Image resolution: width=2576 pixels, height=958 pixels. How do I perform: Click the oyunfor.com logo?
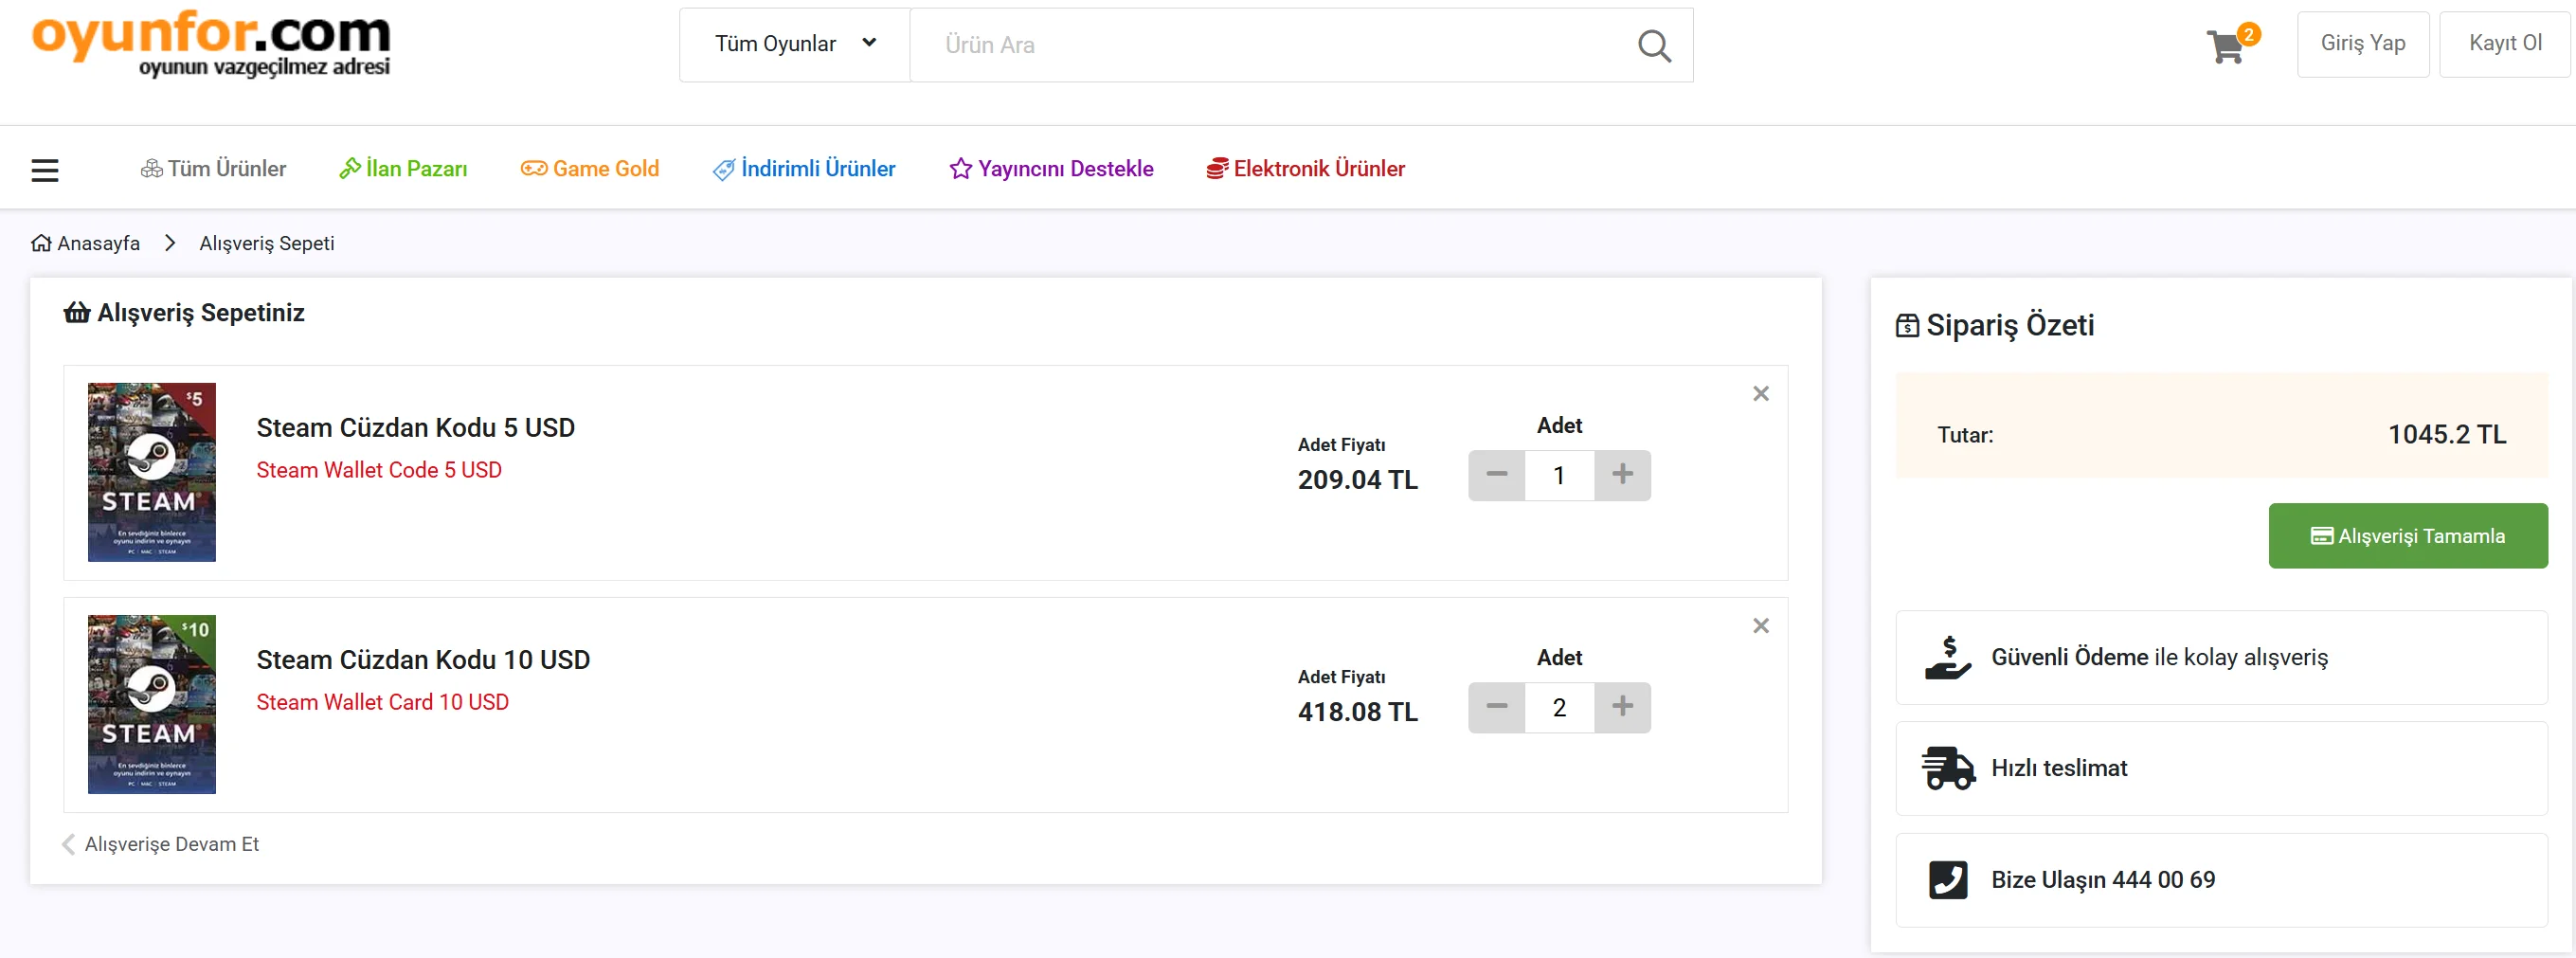[x=211, y=44]
